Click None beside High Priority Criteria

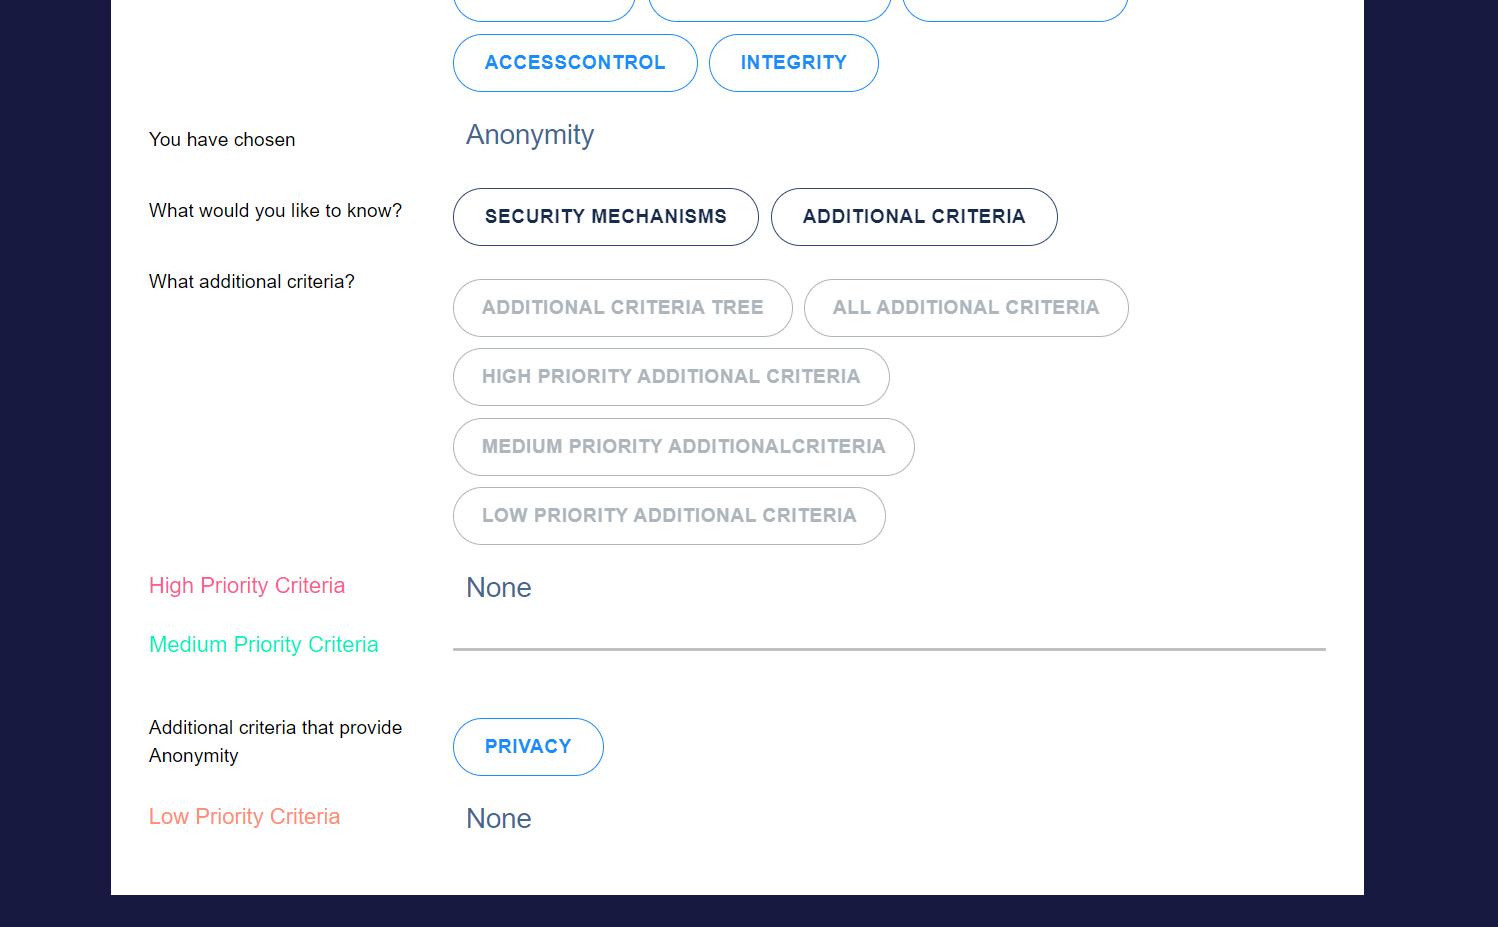tap(499, 588)
